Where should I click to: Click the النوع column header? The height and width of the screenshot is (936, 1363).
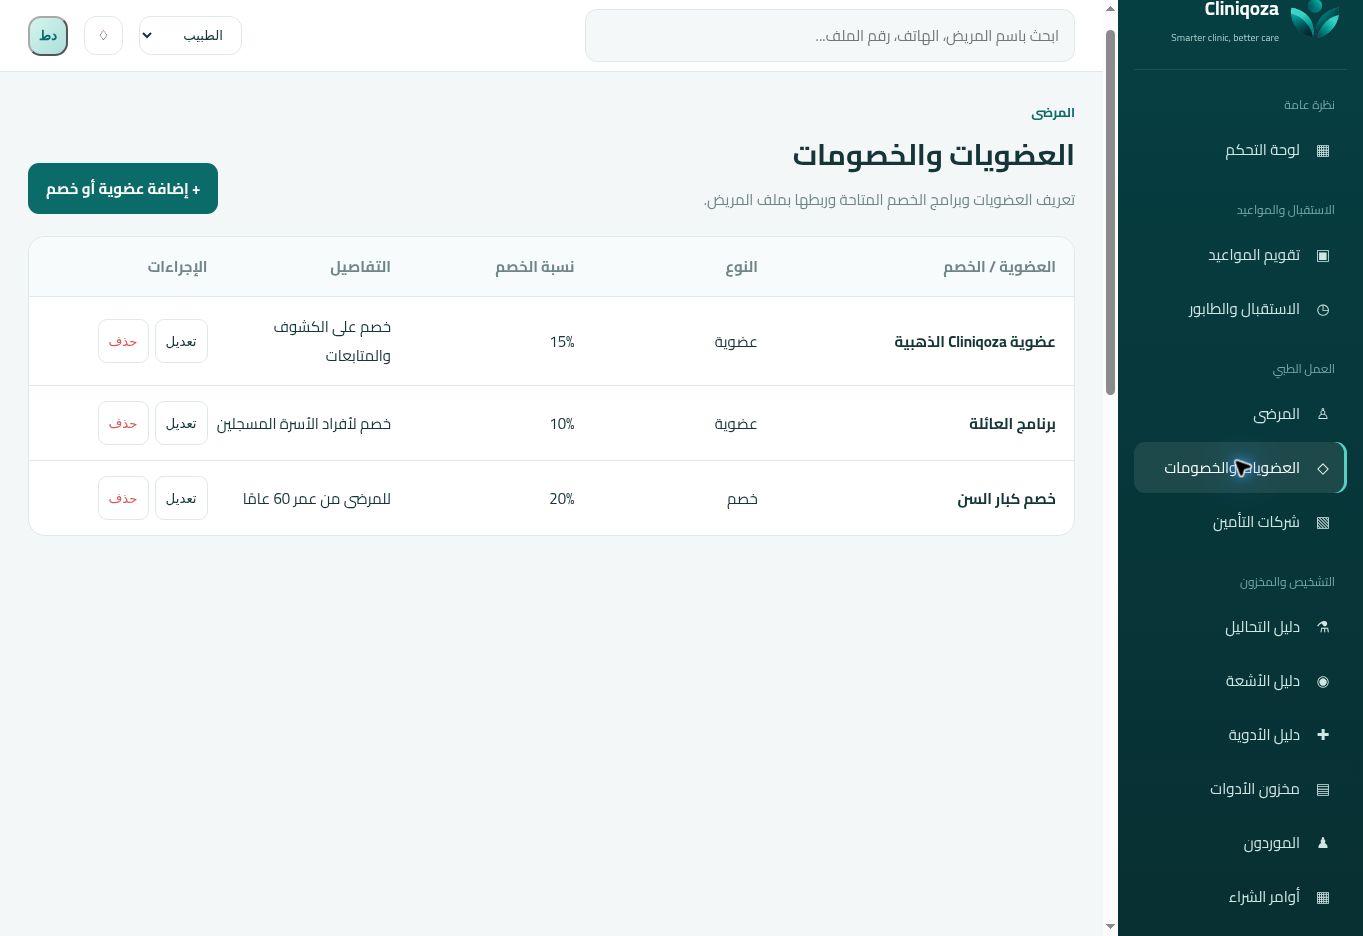tap(741, 267)
